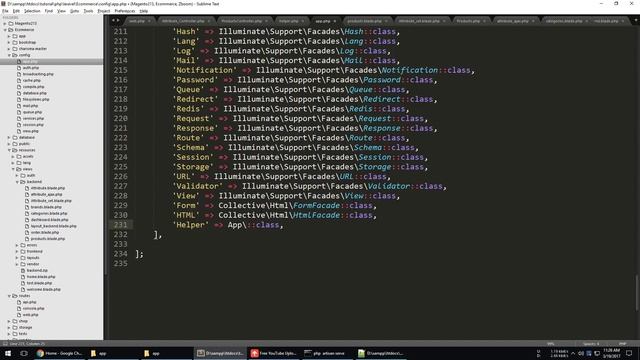This screenshot has width=640, height=360.
Task: Open php artisan serve terminal in taskbar
Action: tap(328, 353)
